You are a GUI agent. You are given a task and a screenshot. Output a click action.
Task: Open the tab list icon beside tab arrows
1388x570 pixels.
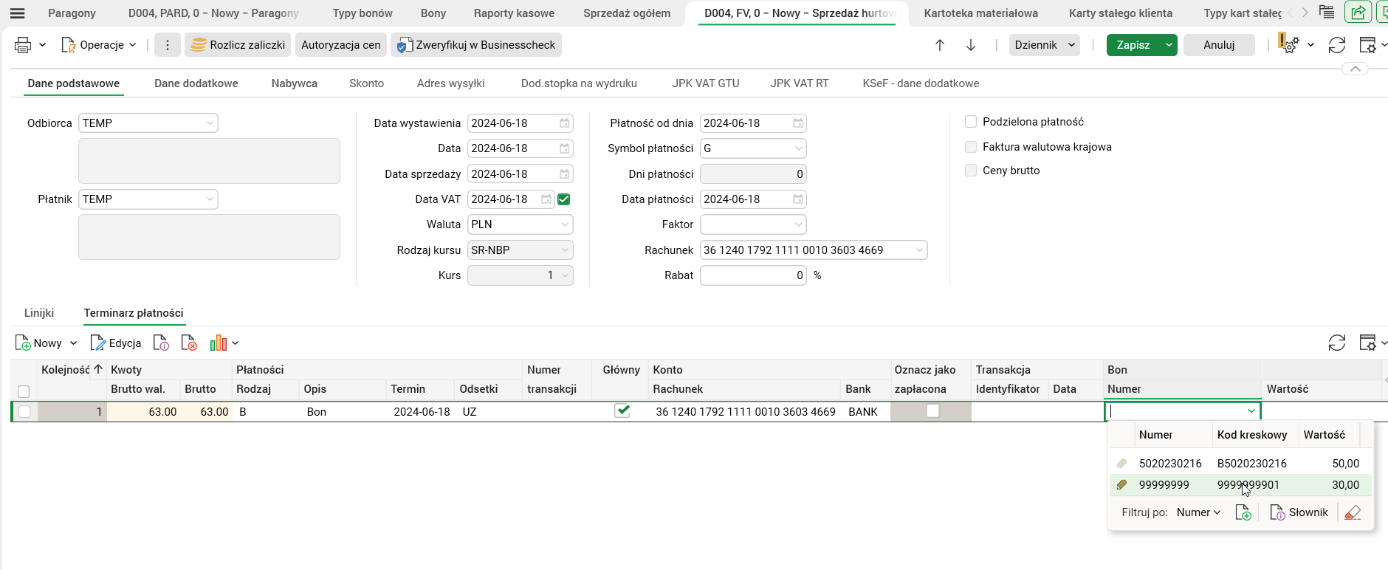pyautogui.click(x=1326, y=12)
